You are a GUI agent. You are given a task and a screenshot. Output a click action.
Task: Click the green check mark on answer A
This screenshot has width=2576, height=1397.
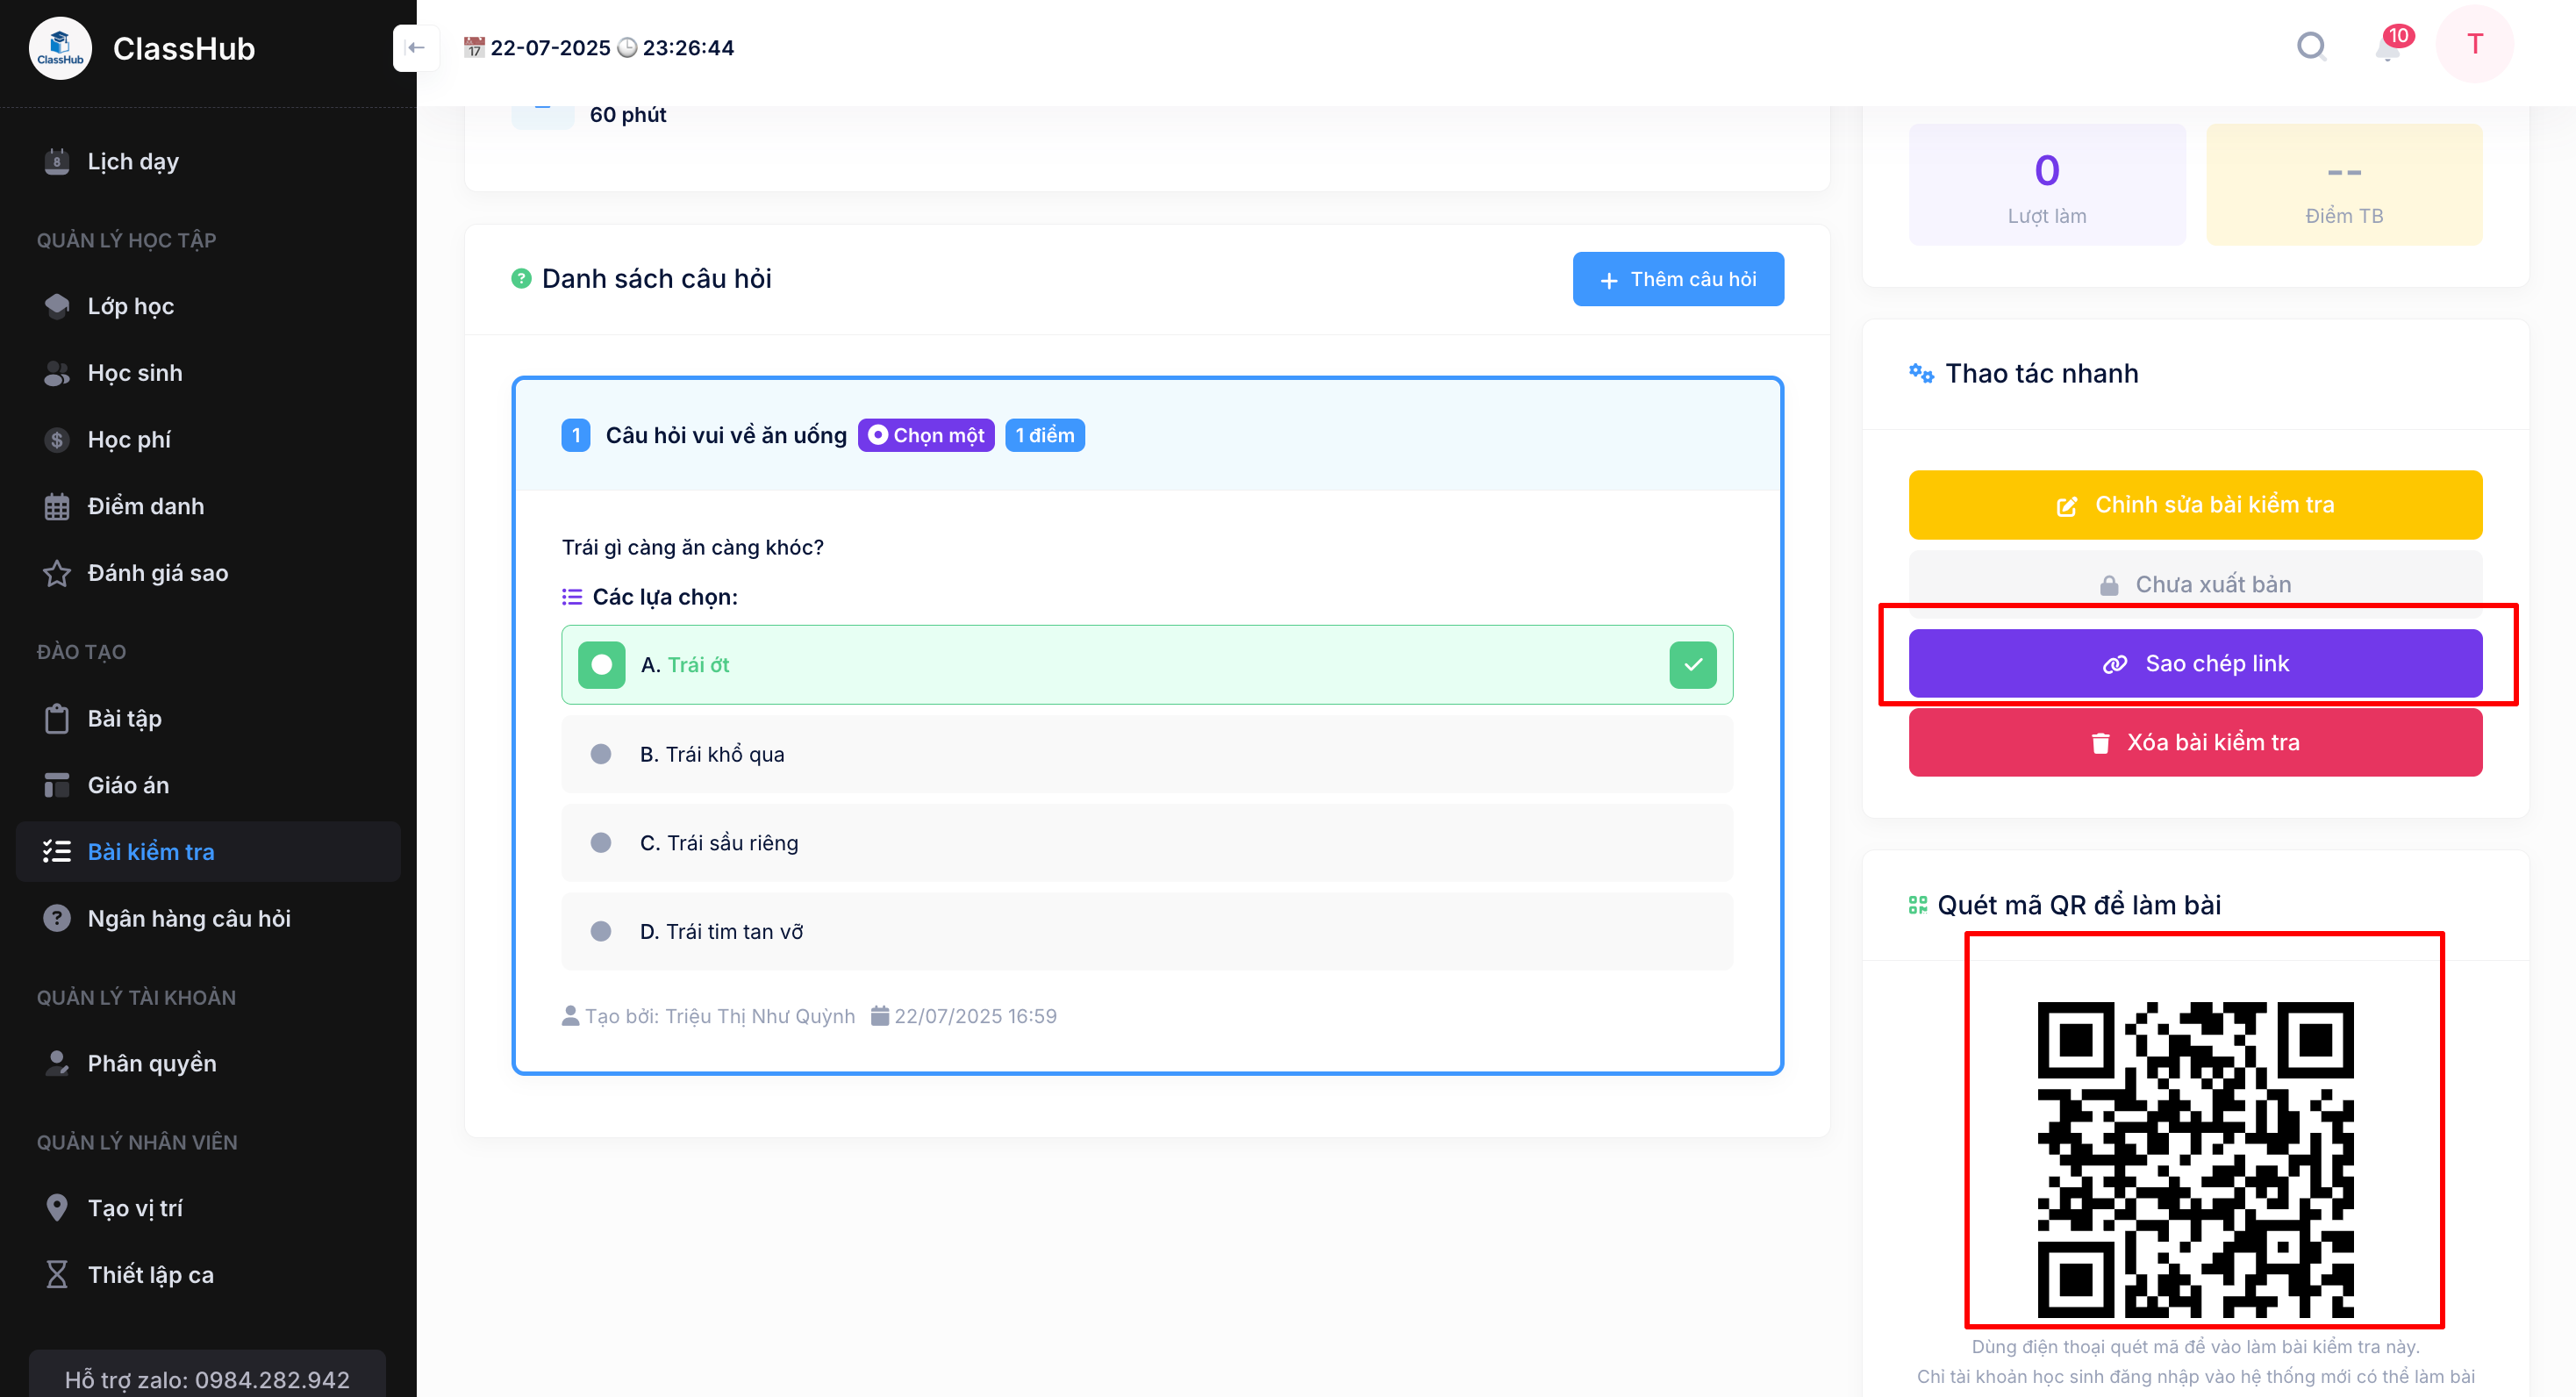click(x=1692, y=665)
